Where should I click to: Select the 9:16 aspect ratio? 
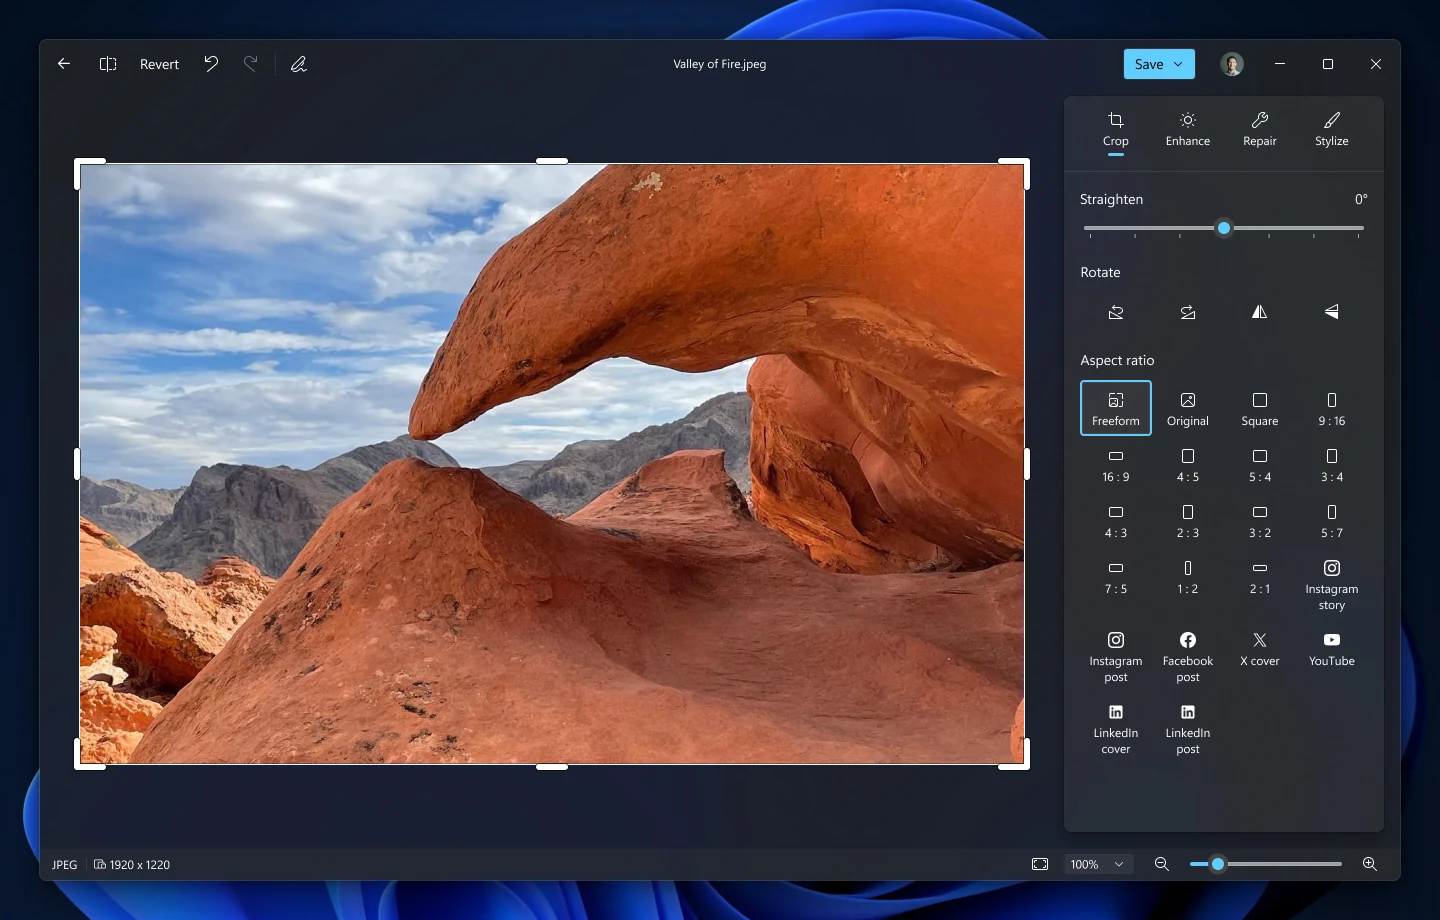coord(1332,408)
